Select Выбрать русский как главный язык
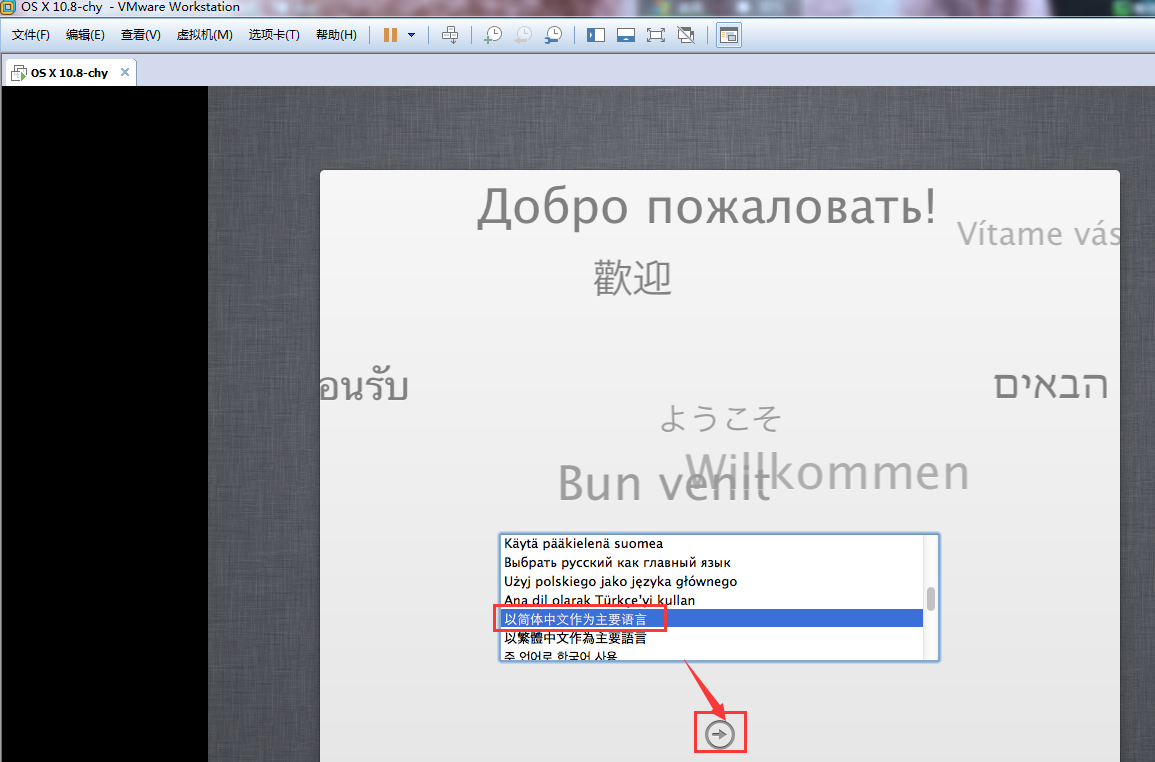This screenshot has height=762, width=1155. coord(711,562)
